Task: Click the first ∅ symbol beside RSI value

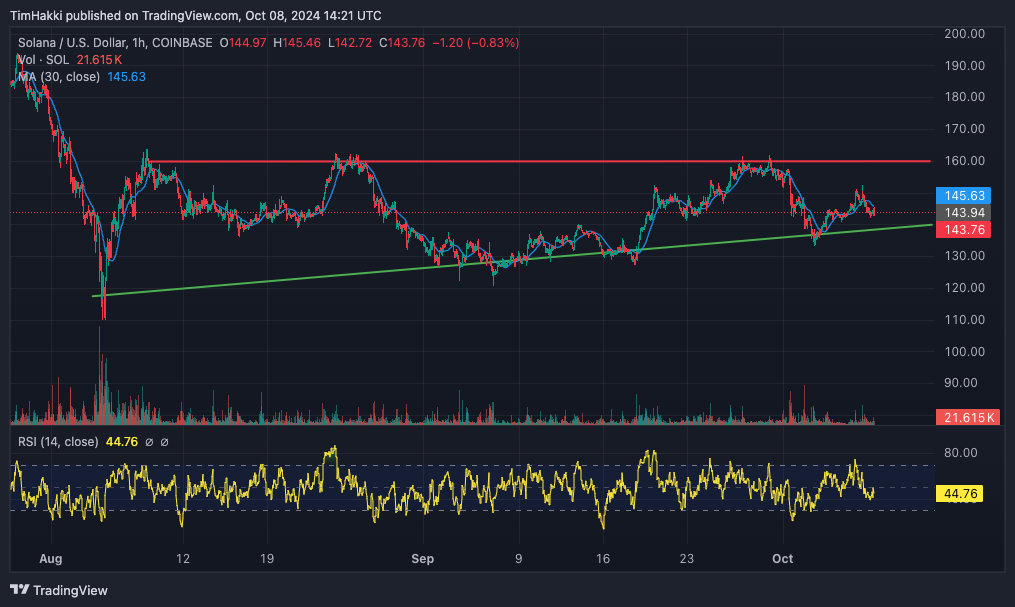Action: click(149, 442)
